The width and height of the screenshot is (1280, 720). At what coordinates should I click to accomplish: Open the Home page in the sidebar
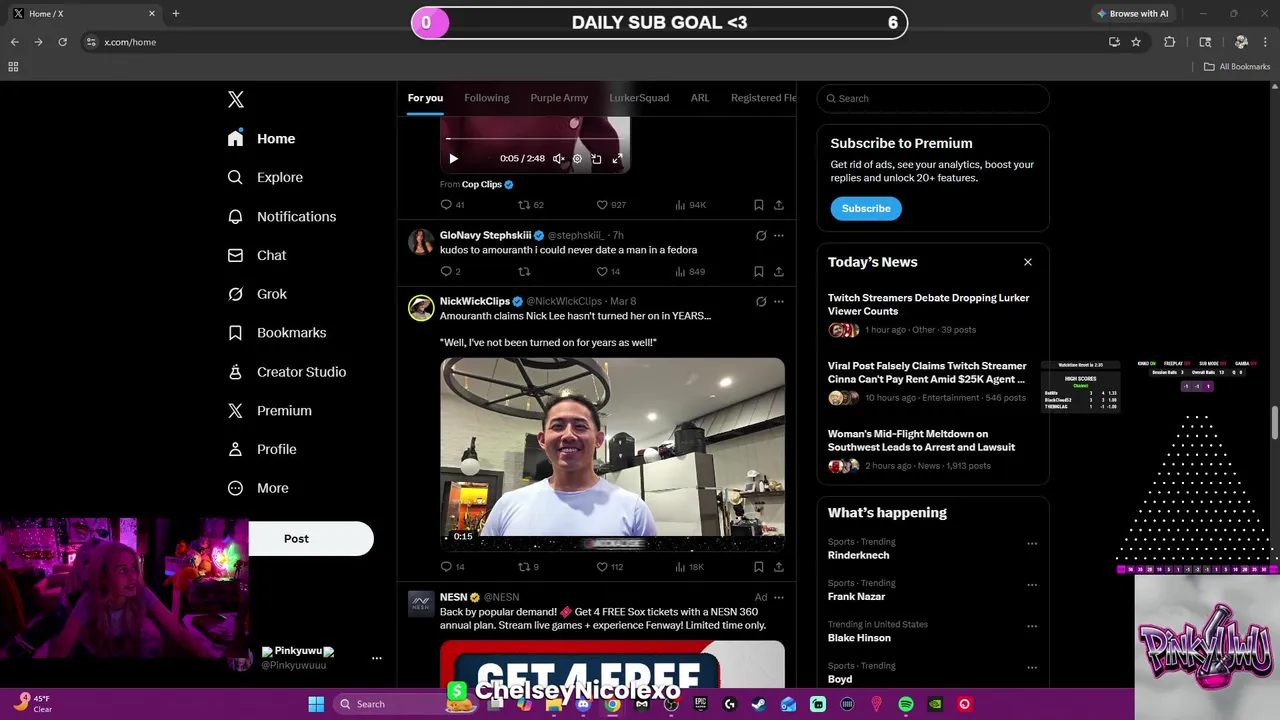coord(262,139)
